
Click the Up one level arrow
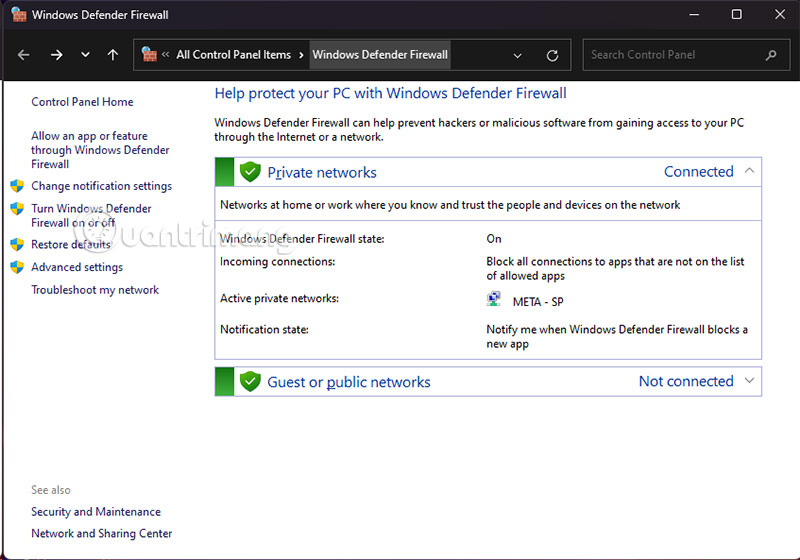112,55
